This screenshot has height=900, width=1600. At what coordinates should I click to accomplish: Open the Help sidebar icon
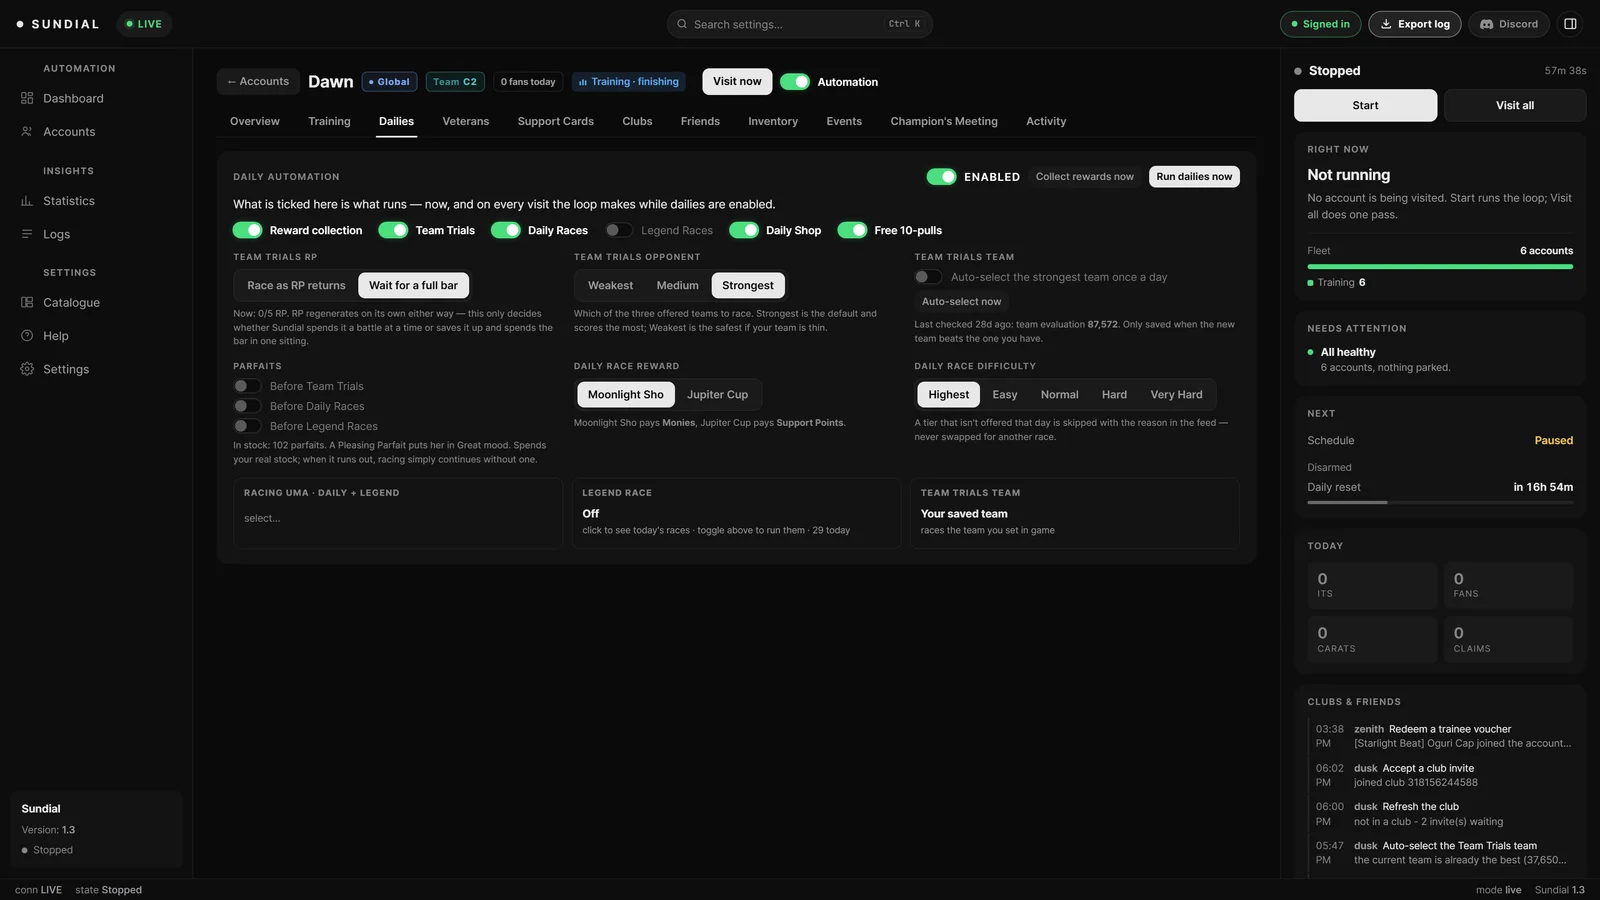(27, 336)
